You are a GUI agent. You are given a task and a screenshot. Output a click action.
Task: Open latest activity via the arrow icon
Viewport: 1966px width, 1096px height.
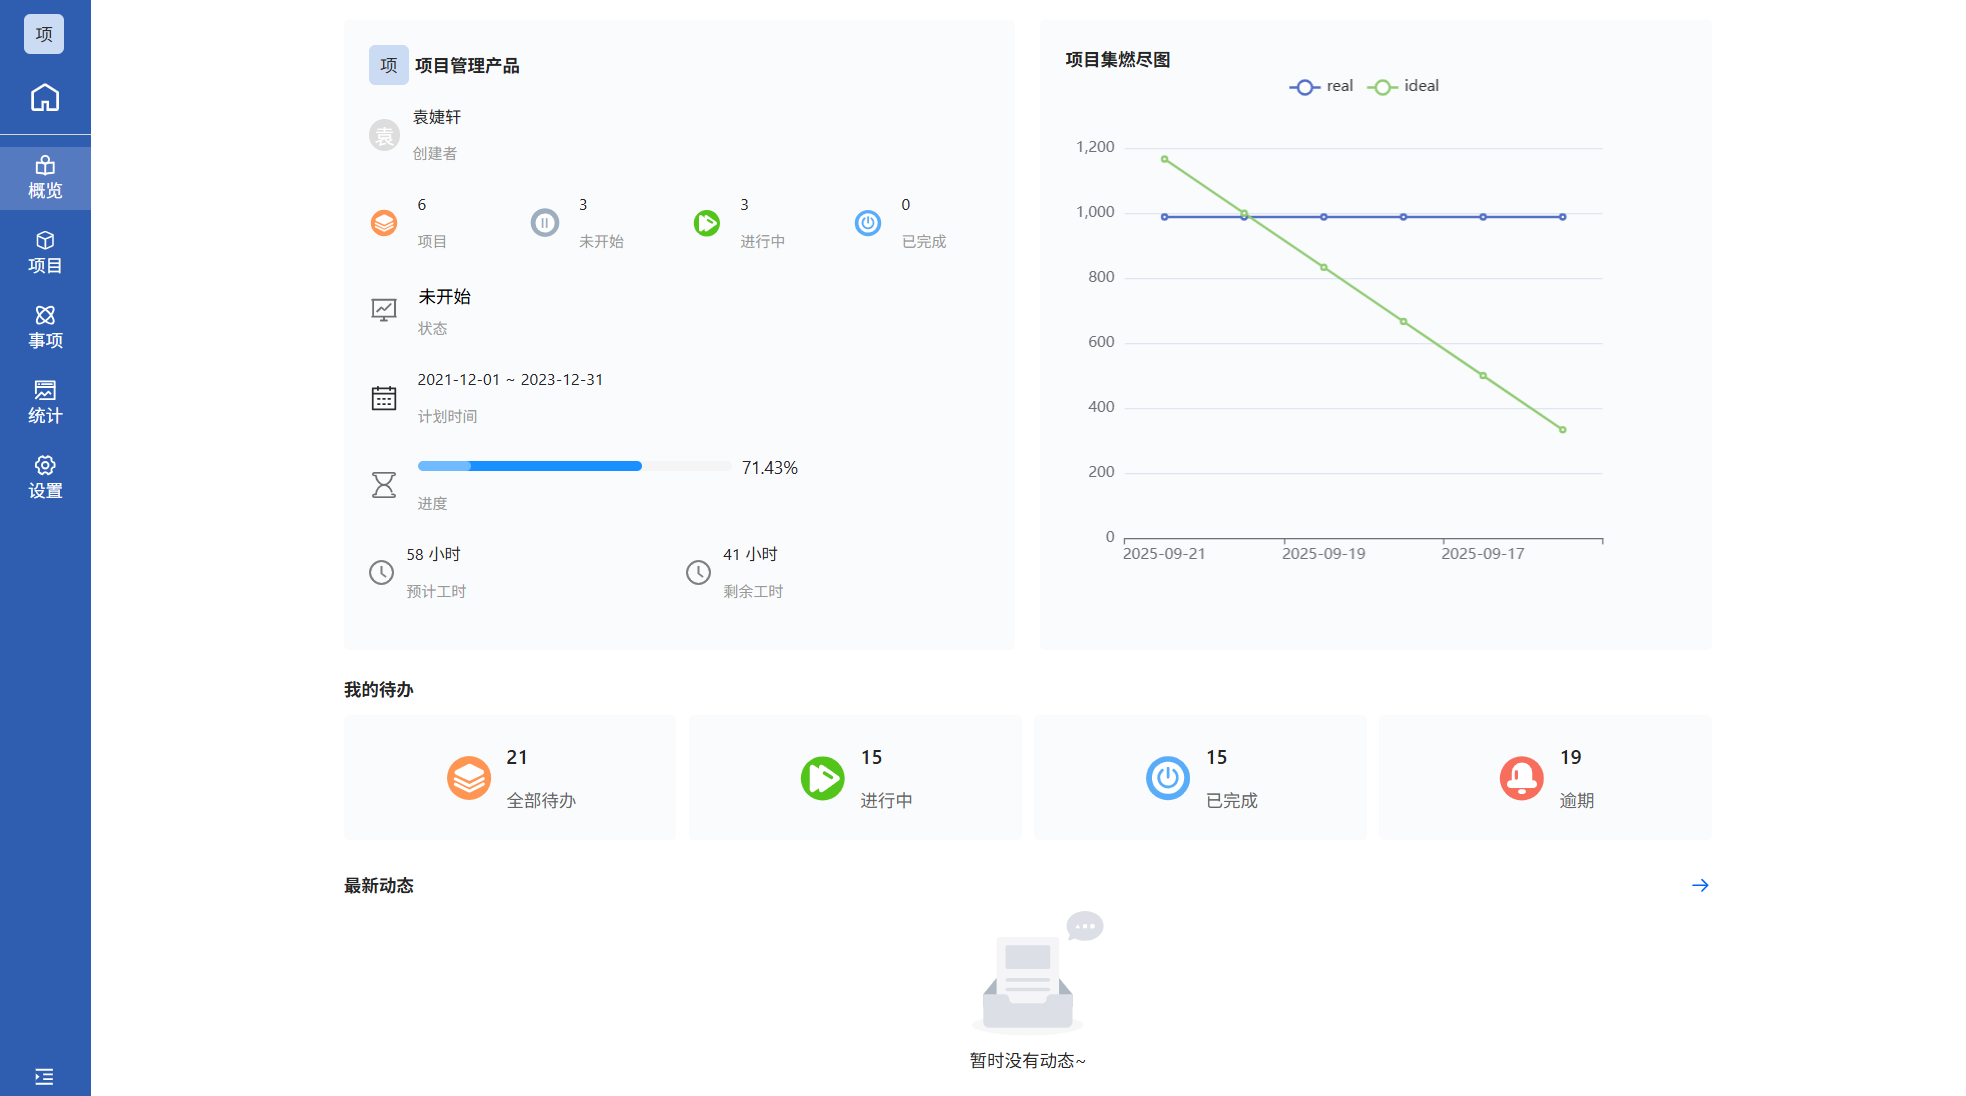click(1700, 886)
